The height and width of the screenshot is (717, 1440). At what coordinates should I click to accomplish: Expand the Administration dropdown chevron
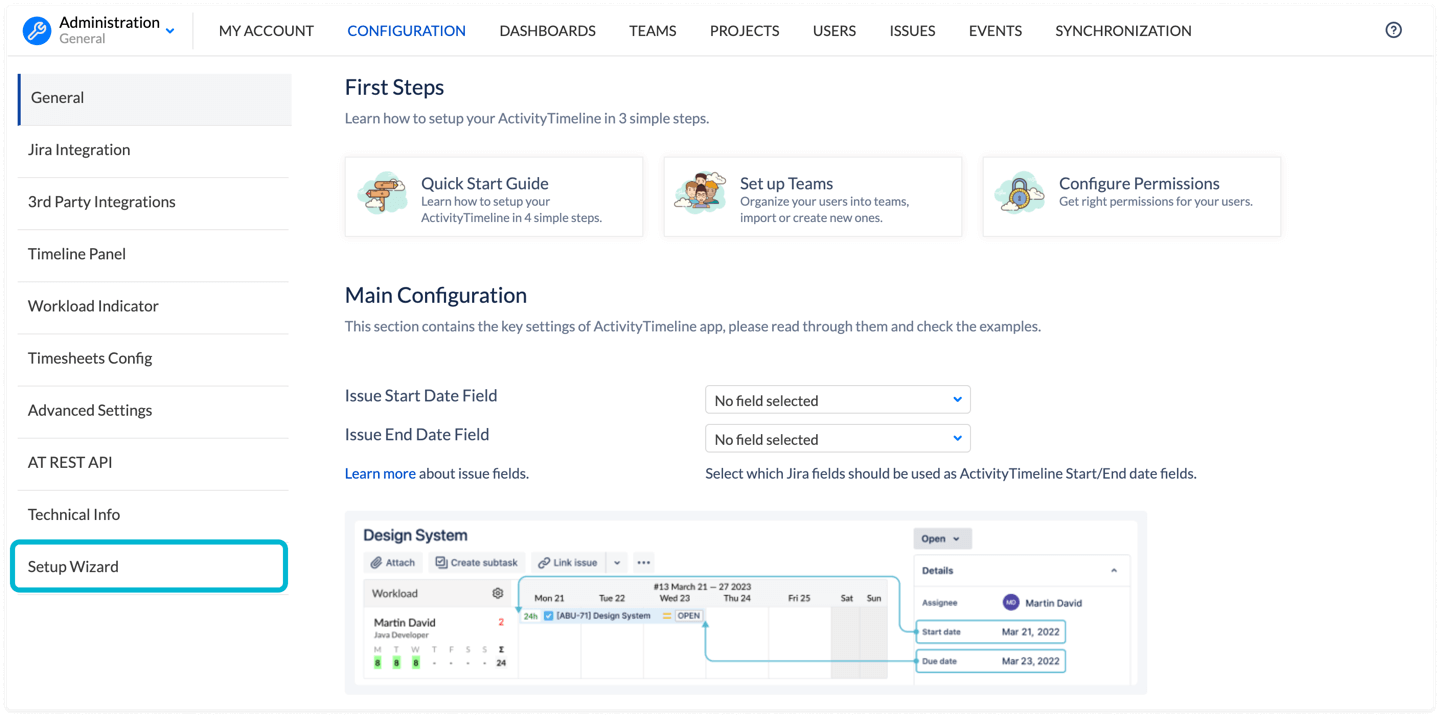click(x=170, y=31)
